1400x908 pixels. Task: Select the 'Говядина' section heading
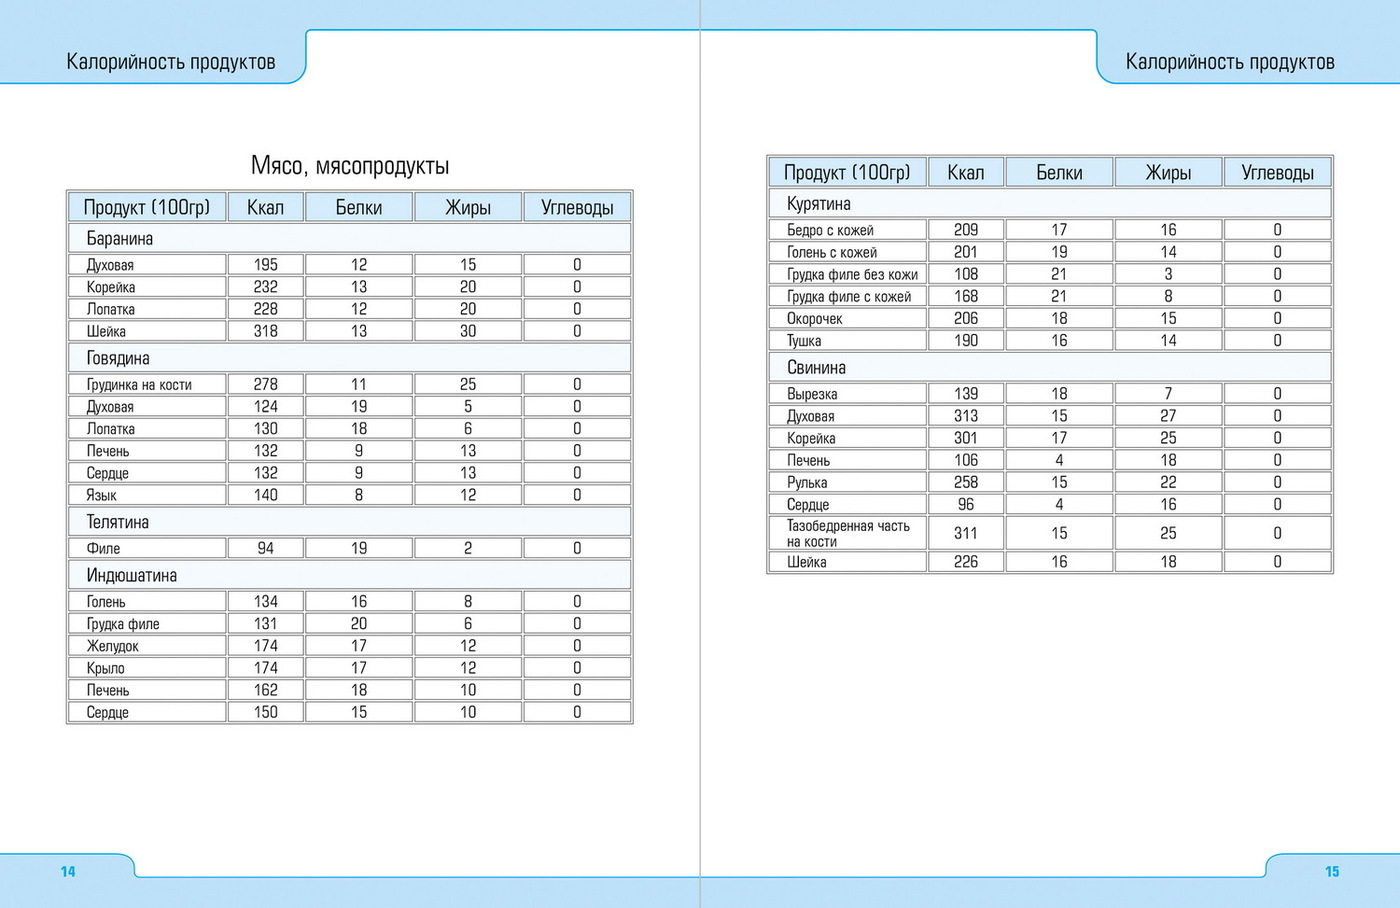(x=118, y=358)
